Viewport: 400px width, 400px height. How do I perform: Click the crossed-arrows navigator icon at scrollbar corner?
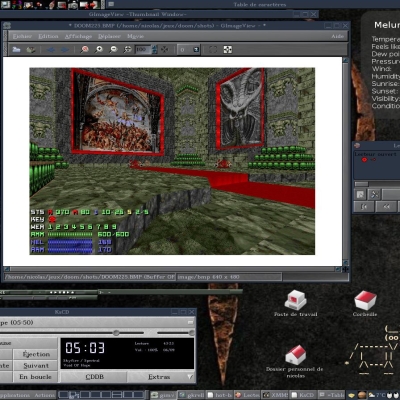(346, 269)
